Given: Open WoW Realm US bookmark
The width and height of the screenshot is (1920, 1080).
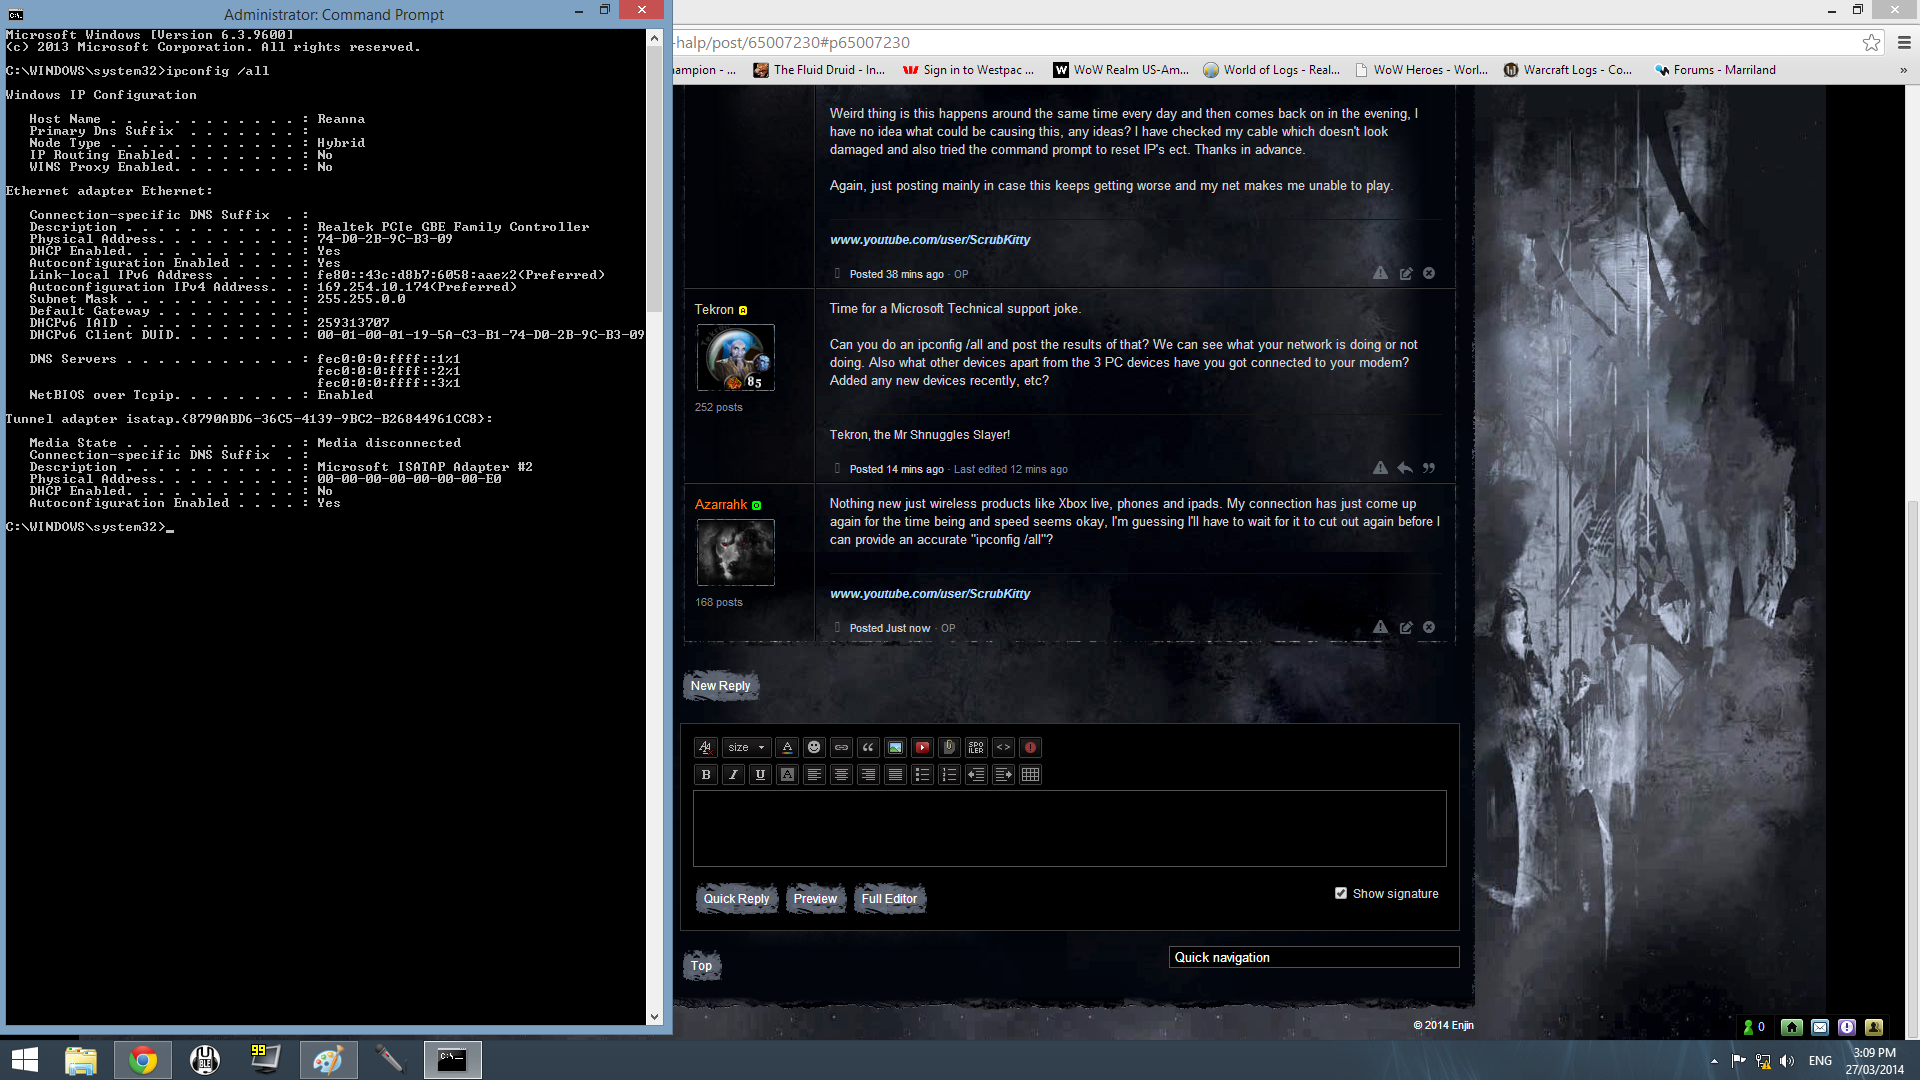Looking at the screenshot, I should [x=1121, y=70].
